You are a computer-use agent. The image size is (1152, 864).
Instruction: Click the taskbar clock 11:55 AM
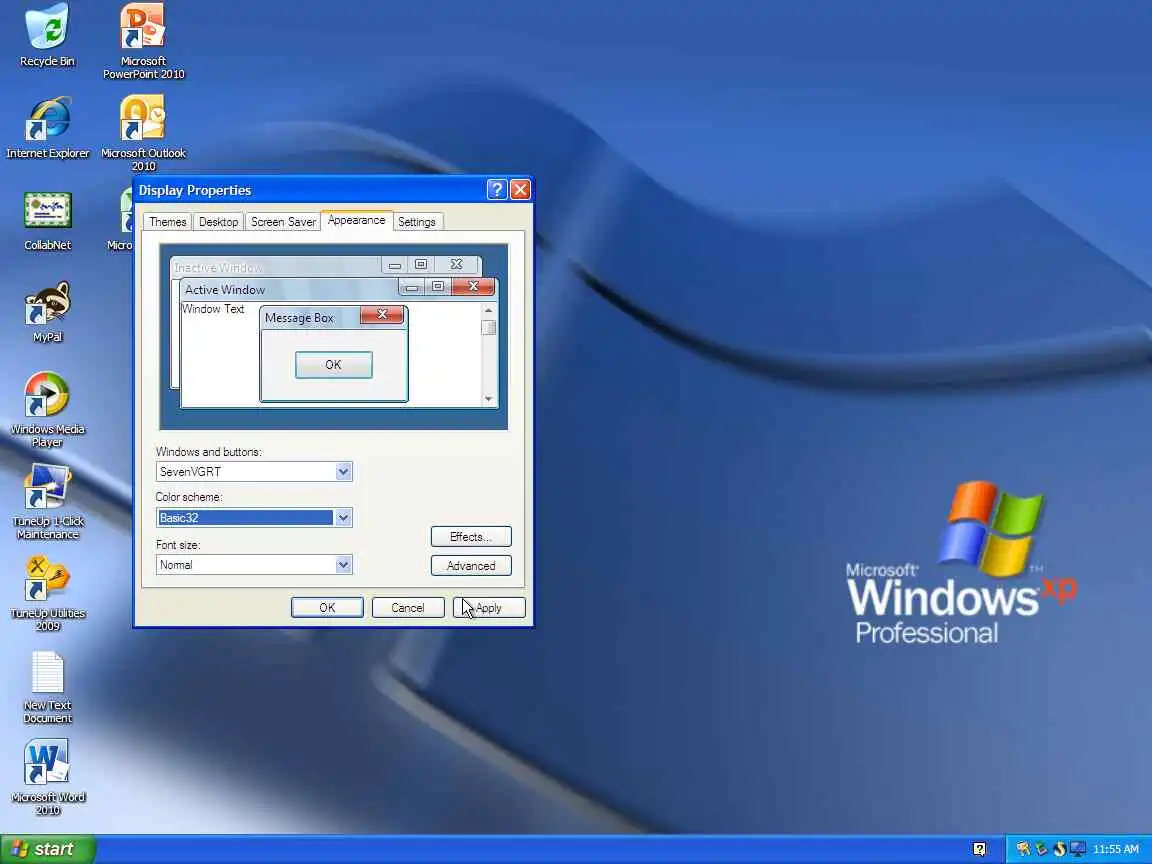1115,849
